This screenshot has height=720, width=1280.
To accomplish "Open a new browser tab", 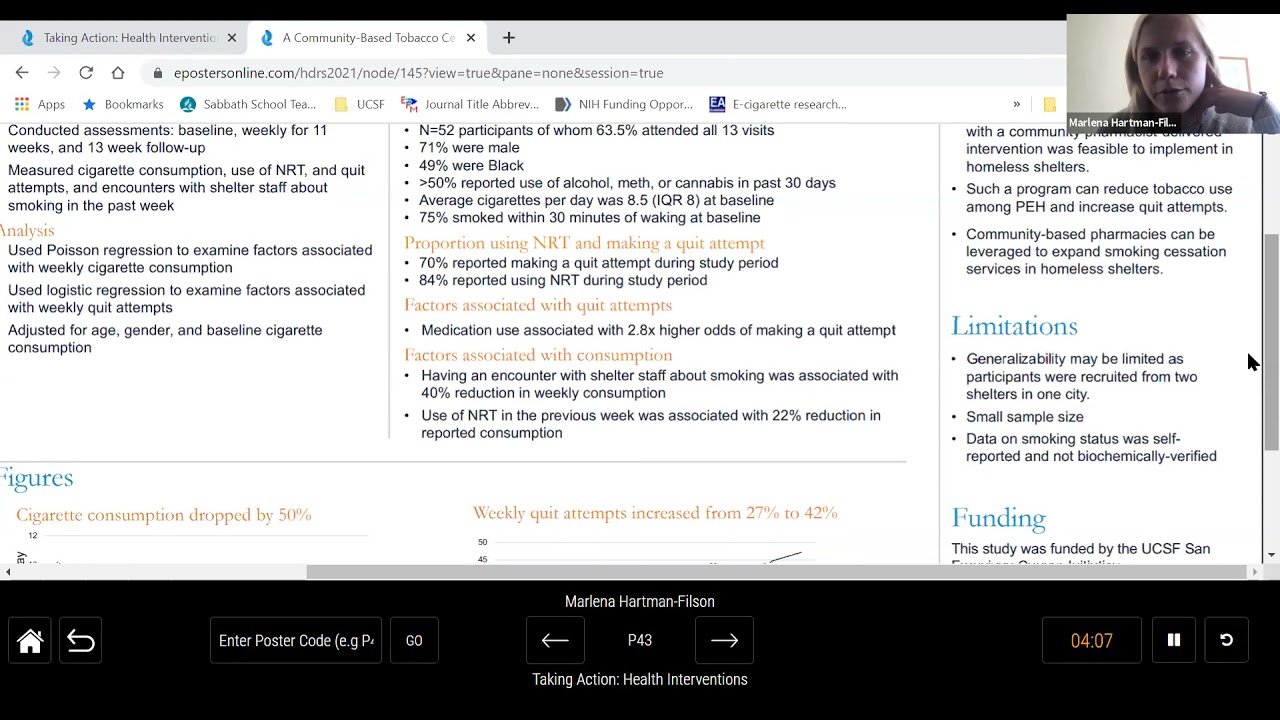I will [509, 38].
